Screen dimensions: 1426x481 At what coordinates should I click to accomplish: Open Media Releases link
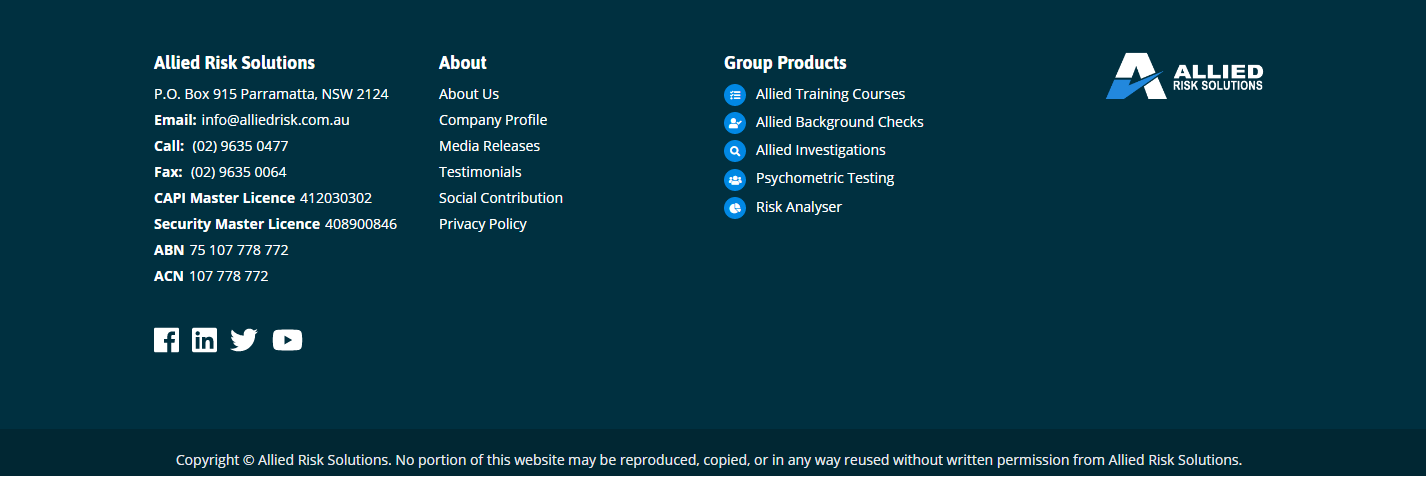pos(489,146)
